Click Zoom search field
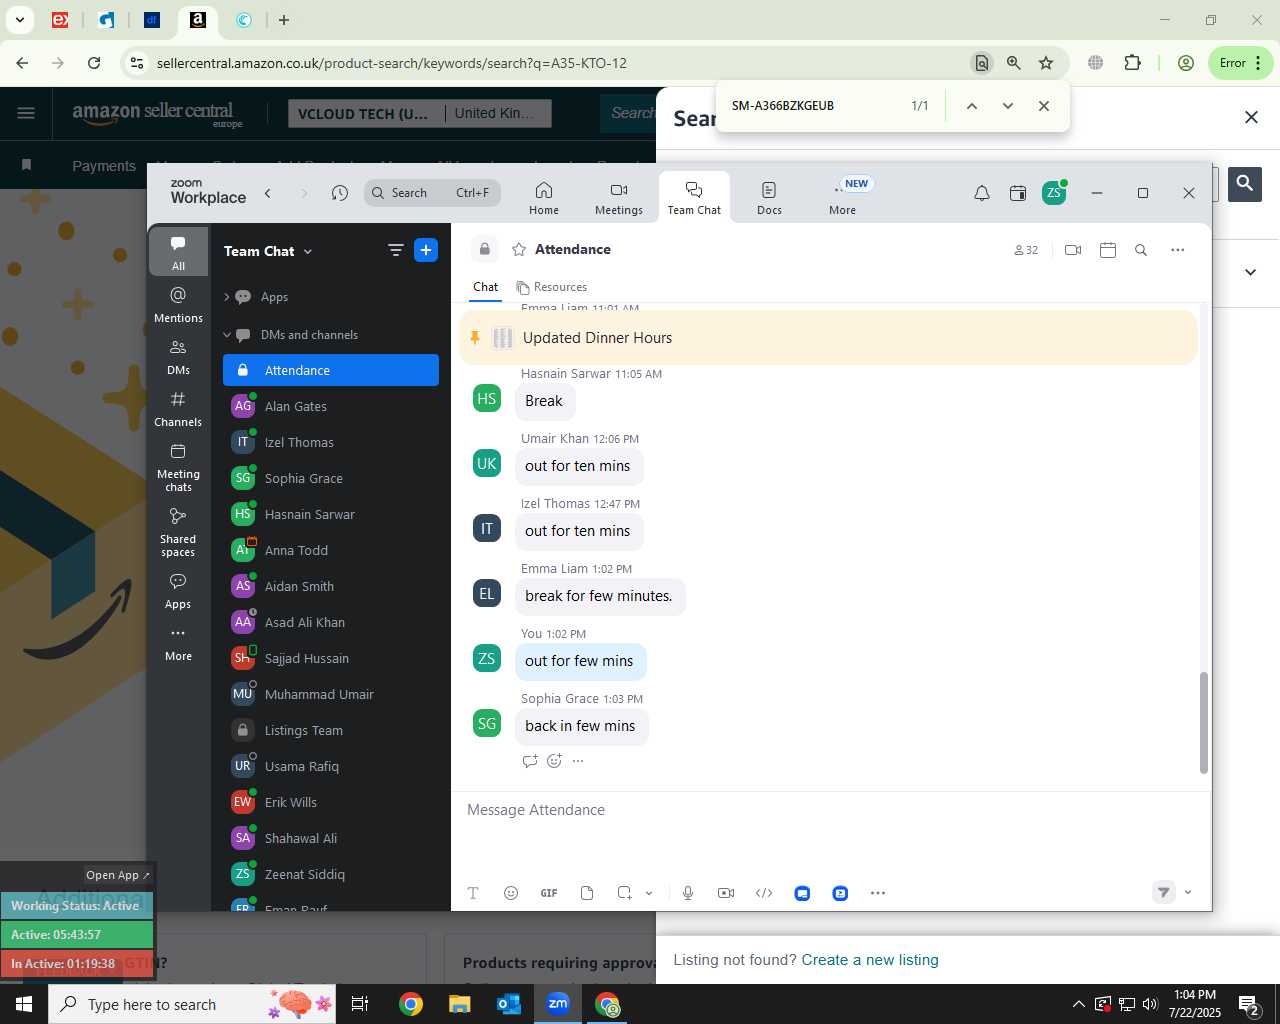The height and width of the screenshot is (1024, 1280). [x=432, y=193]
